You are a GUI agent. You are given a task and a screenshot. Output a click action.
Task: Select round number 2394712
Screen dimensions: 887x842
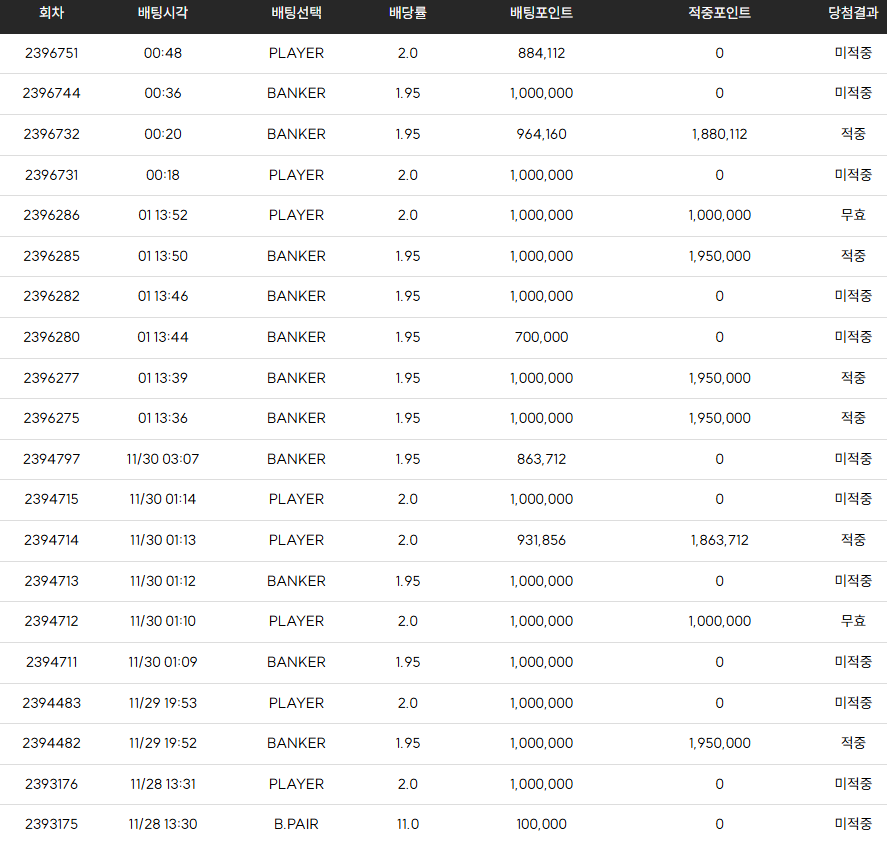click(x=51, y=621)
